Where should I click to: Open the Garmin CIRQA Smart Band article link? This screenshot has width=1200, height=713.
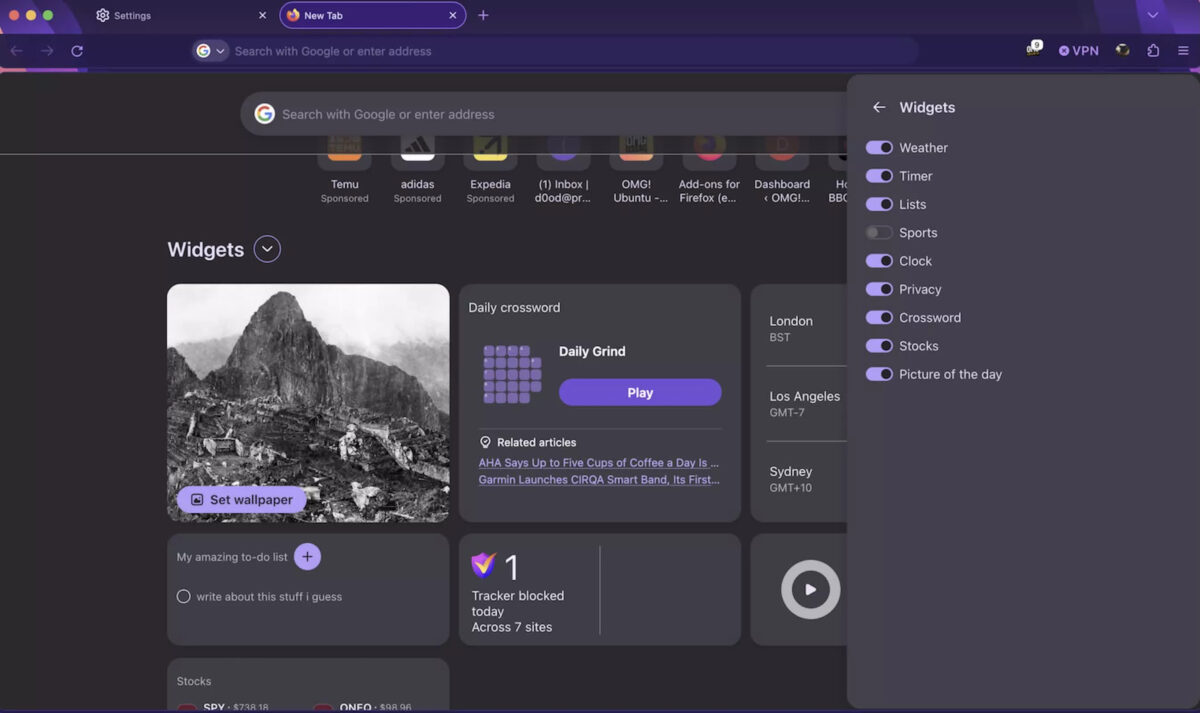[599, 479]
